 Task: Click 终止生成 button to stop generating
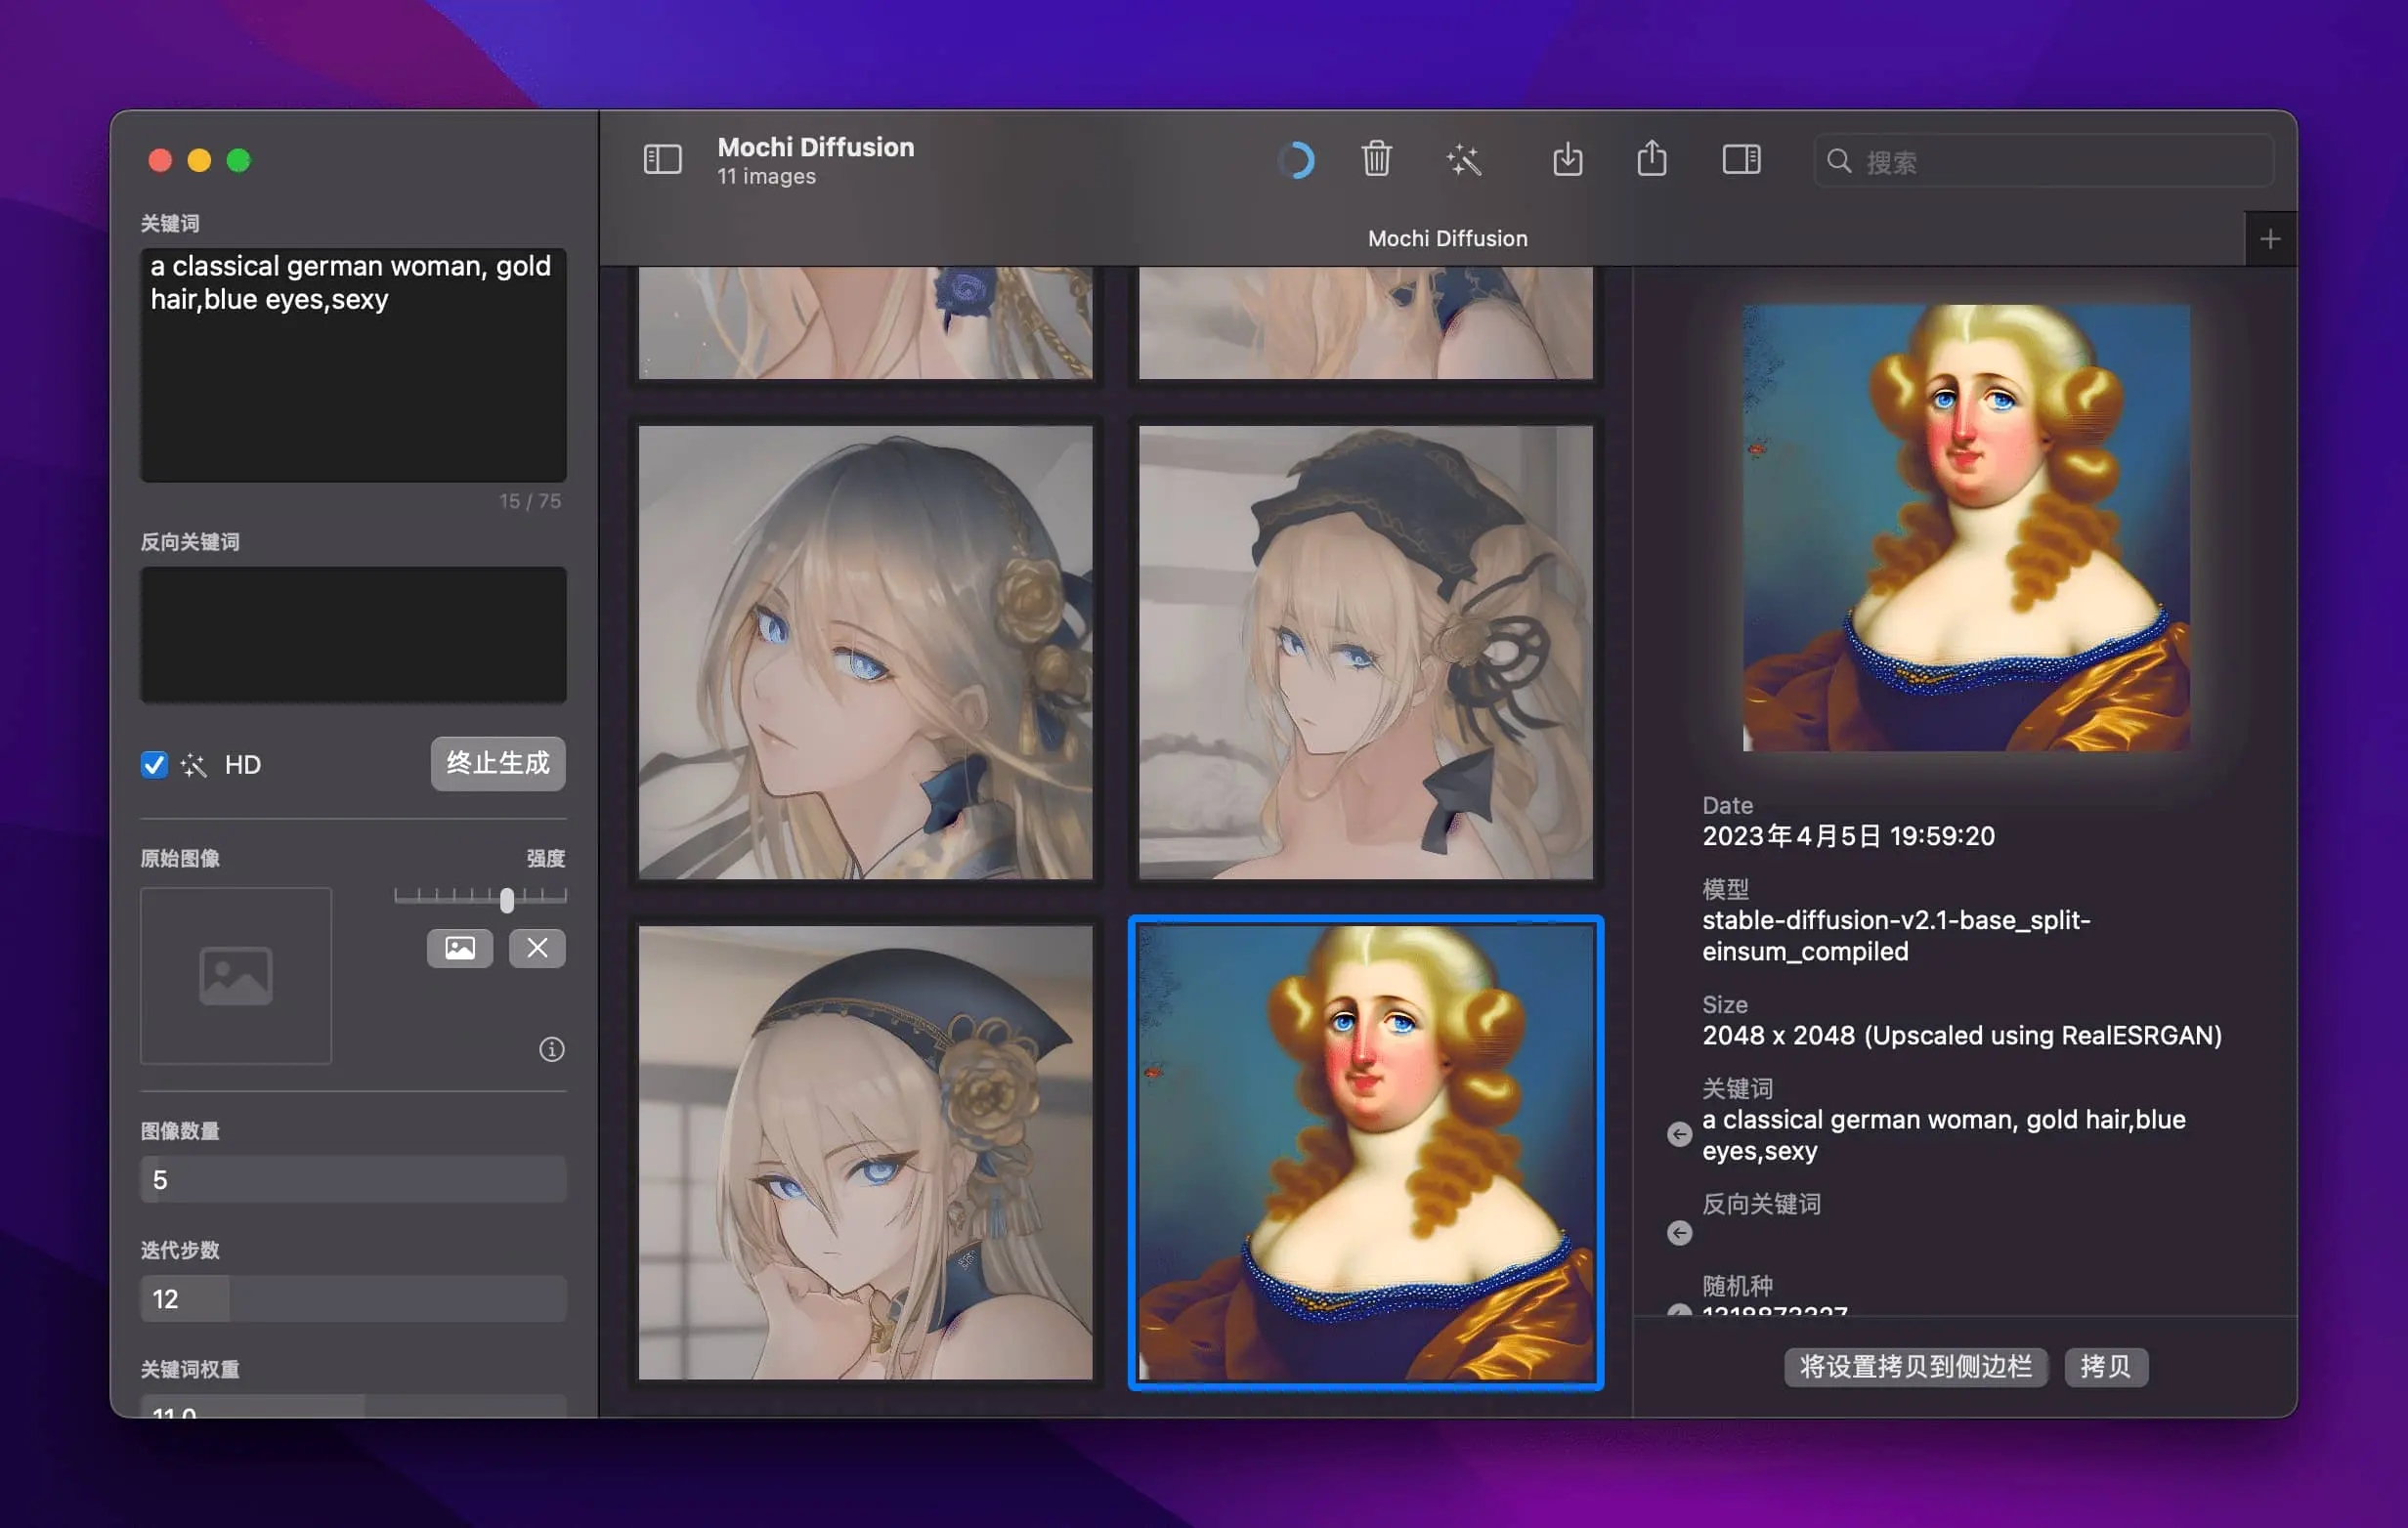(x=498, y=763)
